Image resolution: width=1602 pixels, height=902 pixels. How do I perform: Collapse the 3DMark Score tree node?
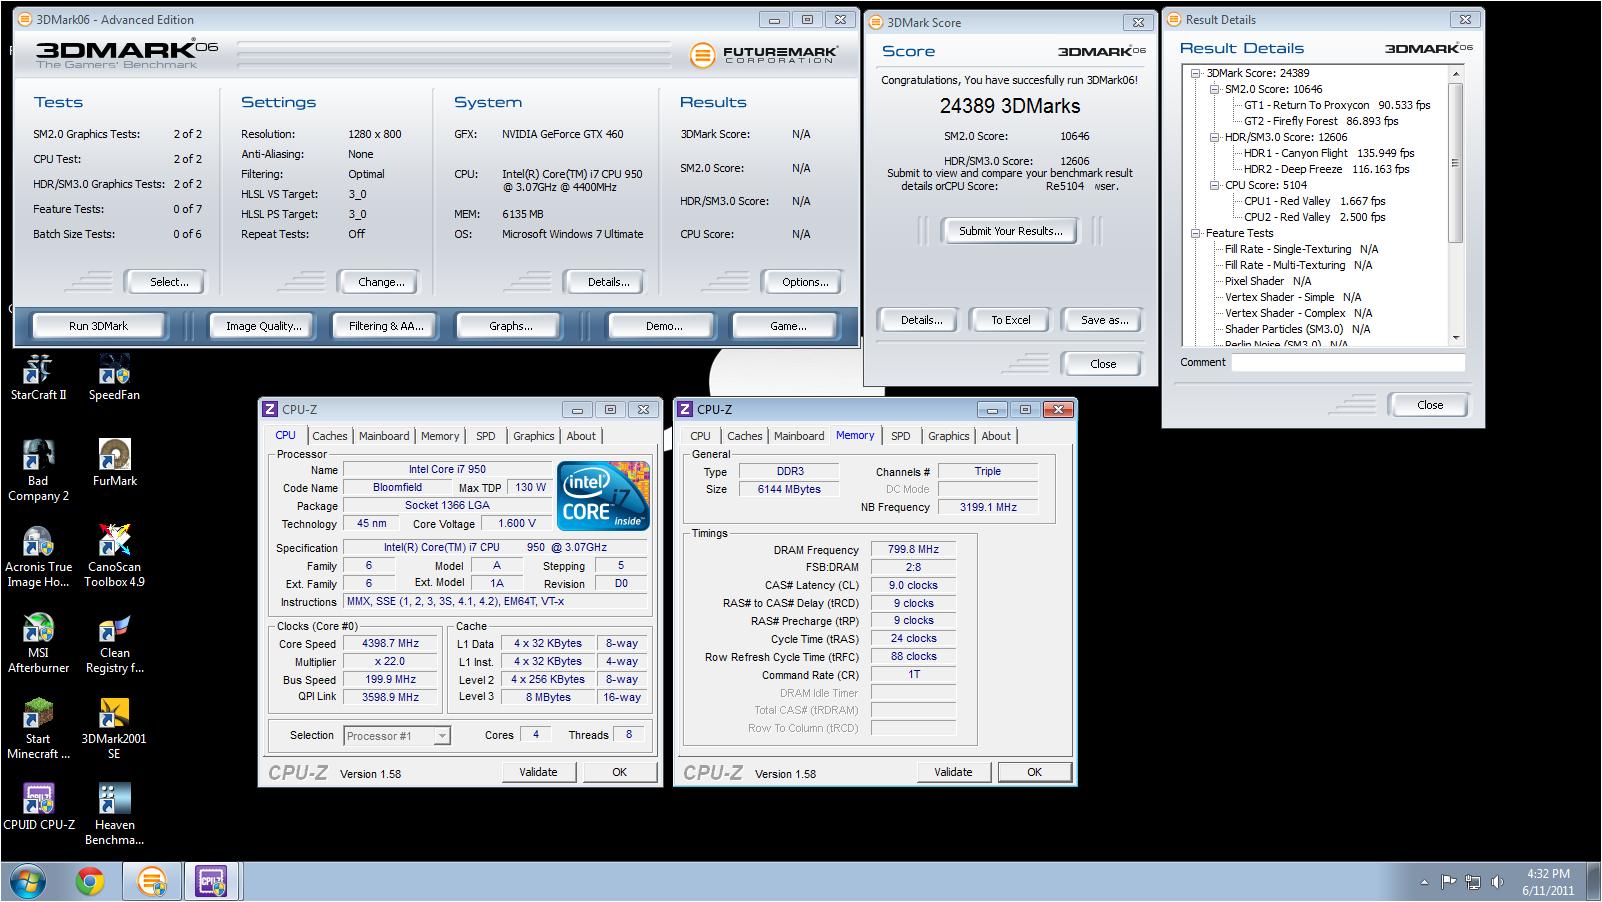coord(1196,73)
